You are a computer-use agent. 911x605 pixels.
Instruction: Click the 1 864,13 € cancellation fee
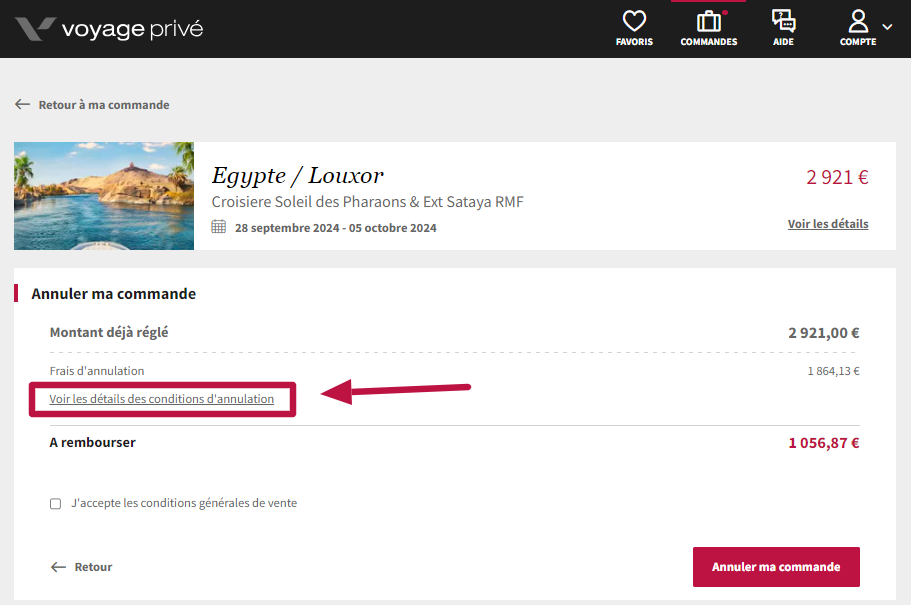point(834,371)
